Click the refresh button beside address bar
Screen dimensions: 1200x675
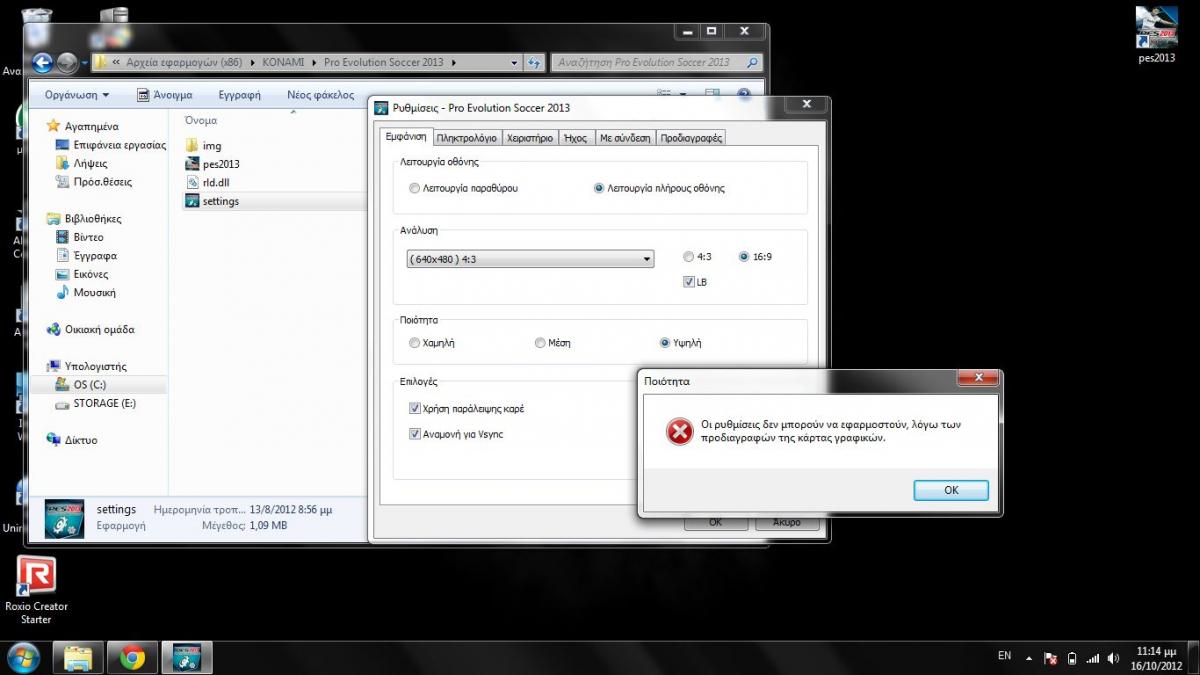coord(534,62)
